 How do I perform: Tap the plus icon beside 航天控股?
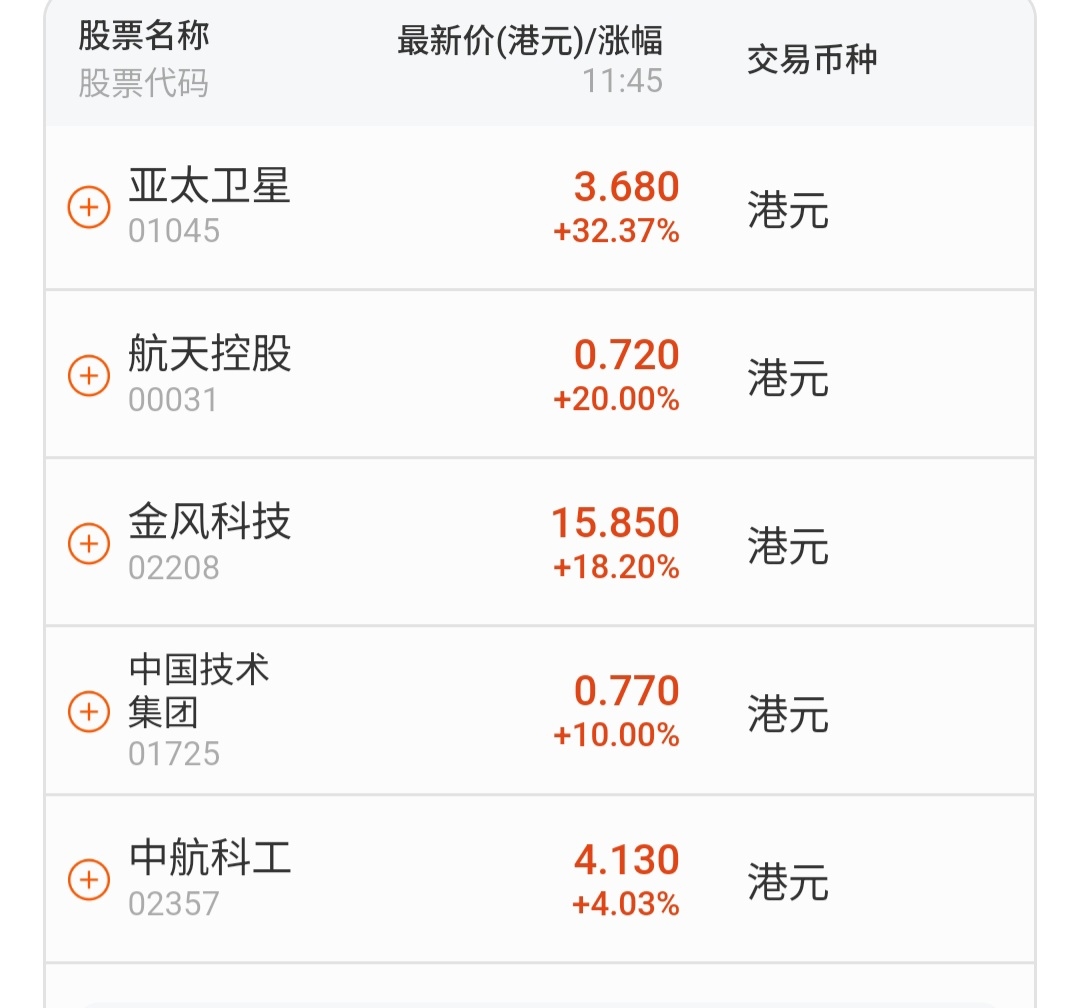point(89,376)
